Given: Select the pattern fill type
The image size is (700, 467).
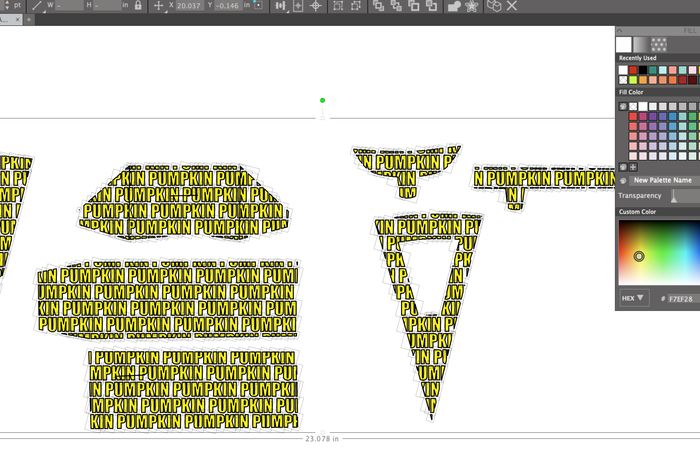Looking at the screenshot, I should 659,44.
